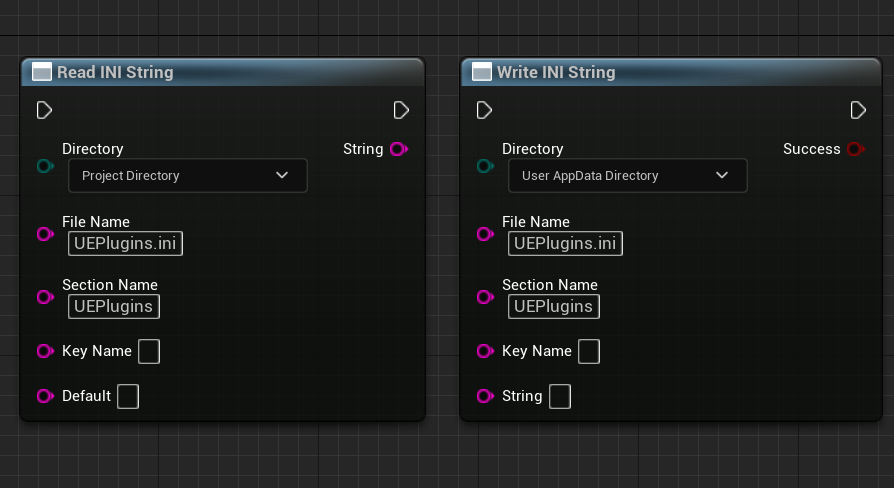Click the File Name pin on Read INI String

click(45, 234)
